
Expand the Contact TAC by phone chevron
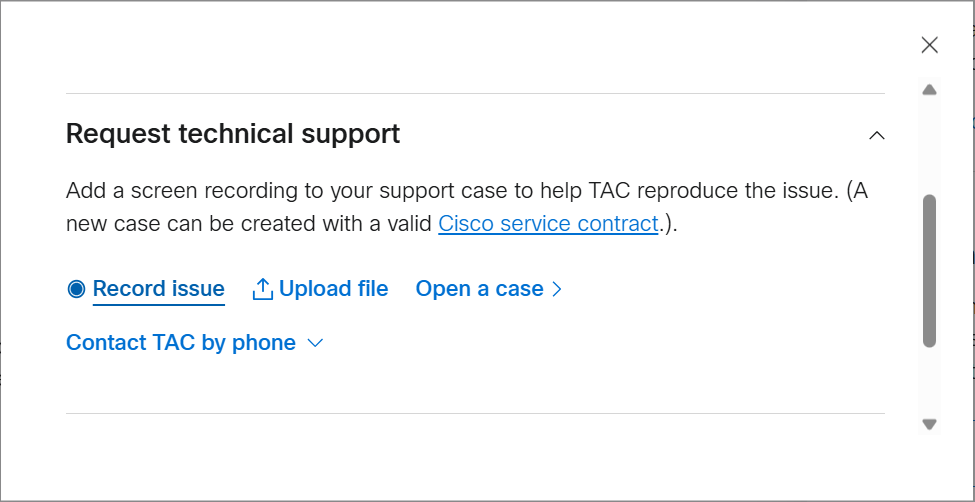(x=316, y=343)
